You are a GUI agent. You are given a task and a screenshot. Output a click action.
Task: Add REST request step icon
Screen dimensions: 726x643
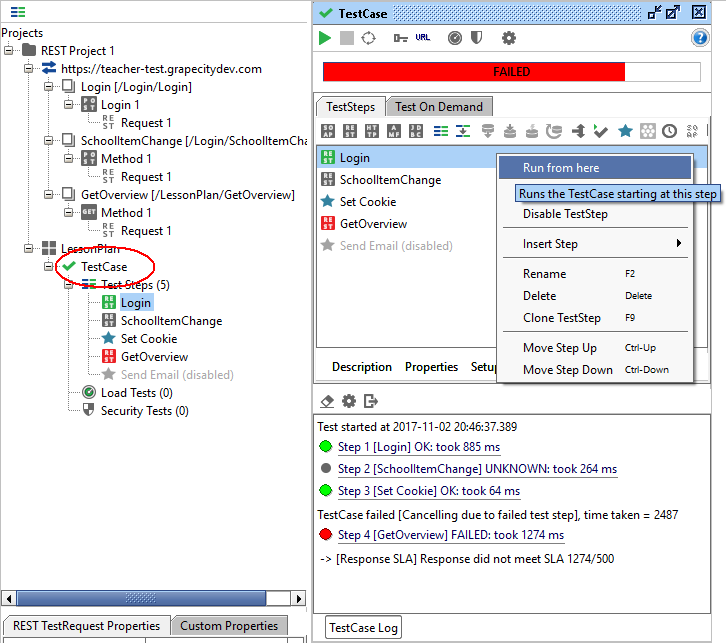point(350,131)
